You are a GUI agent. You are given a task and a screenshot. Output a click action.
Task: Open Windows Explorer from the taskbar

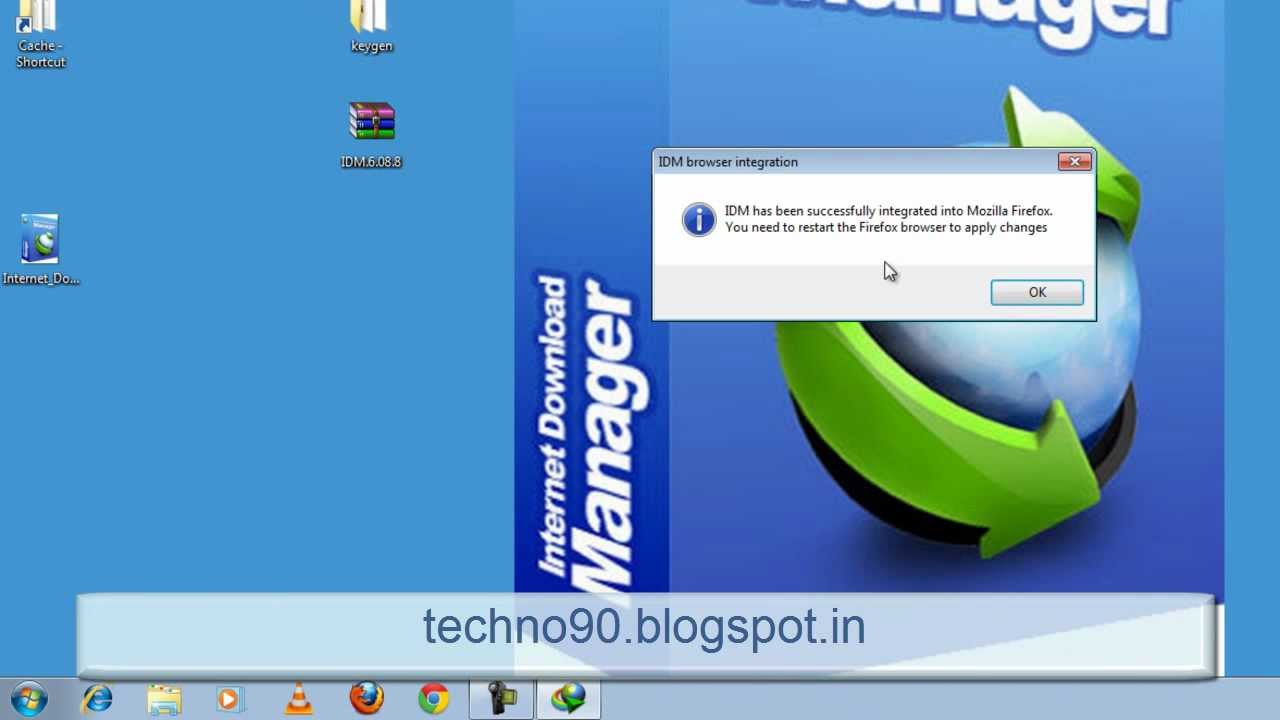click(164, 698)
